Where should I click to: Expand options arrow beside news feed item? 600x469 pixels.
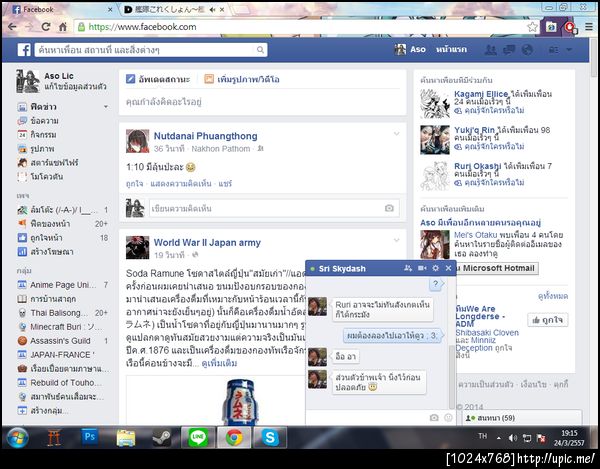coord(106,107)
